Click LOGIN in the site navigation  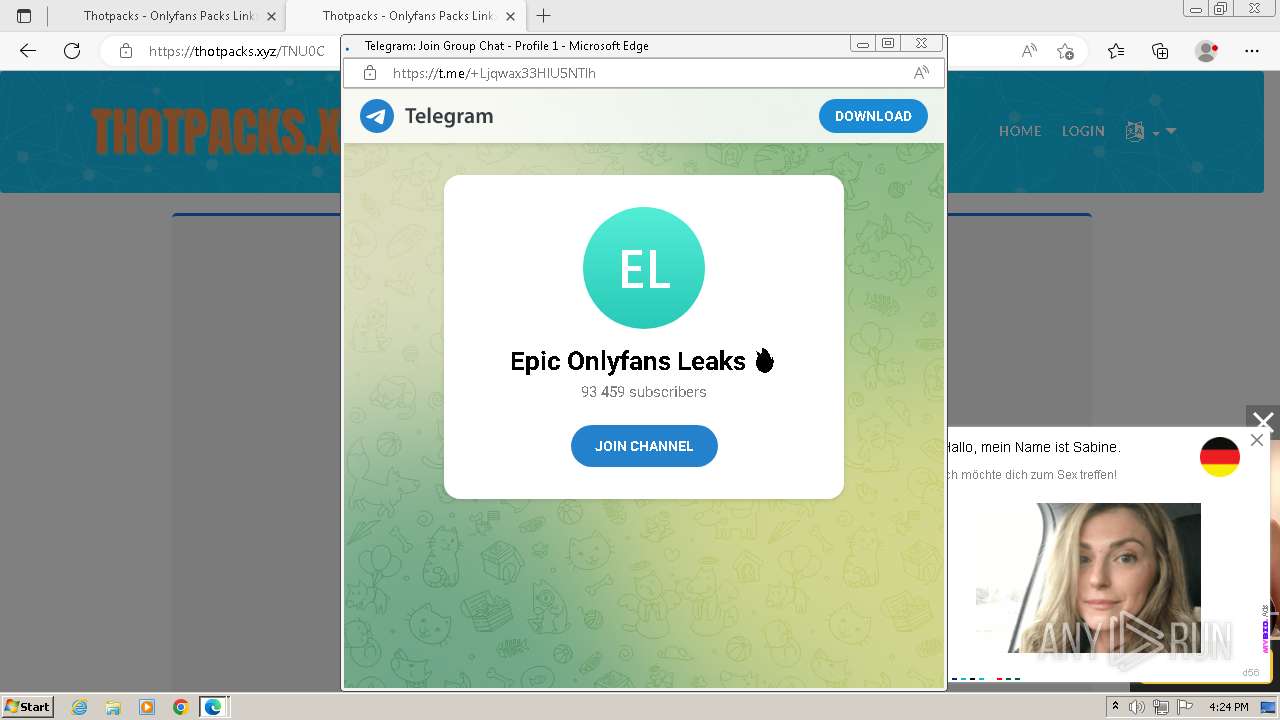tap(1083, 131)
